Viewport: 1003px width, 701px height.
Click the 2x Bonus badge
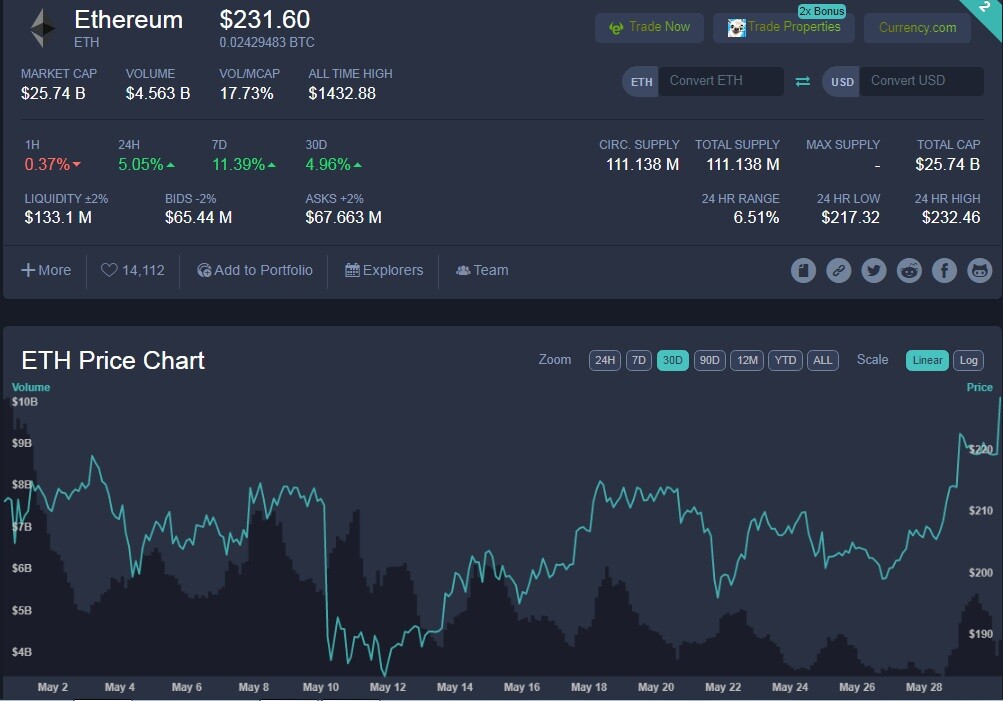[x=822, y=11]
